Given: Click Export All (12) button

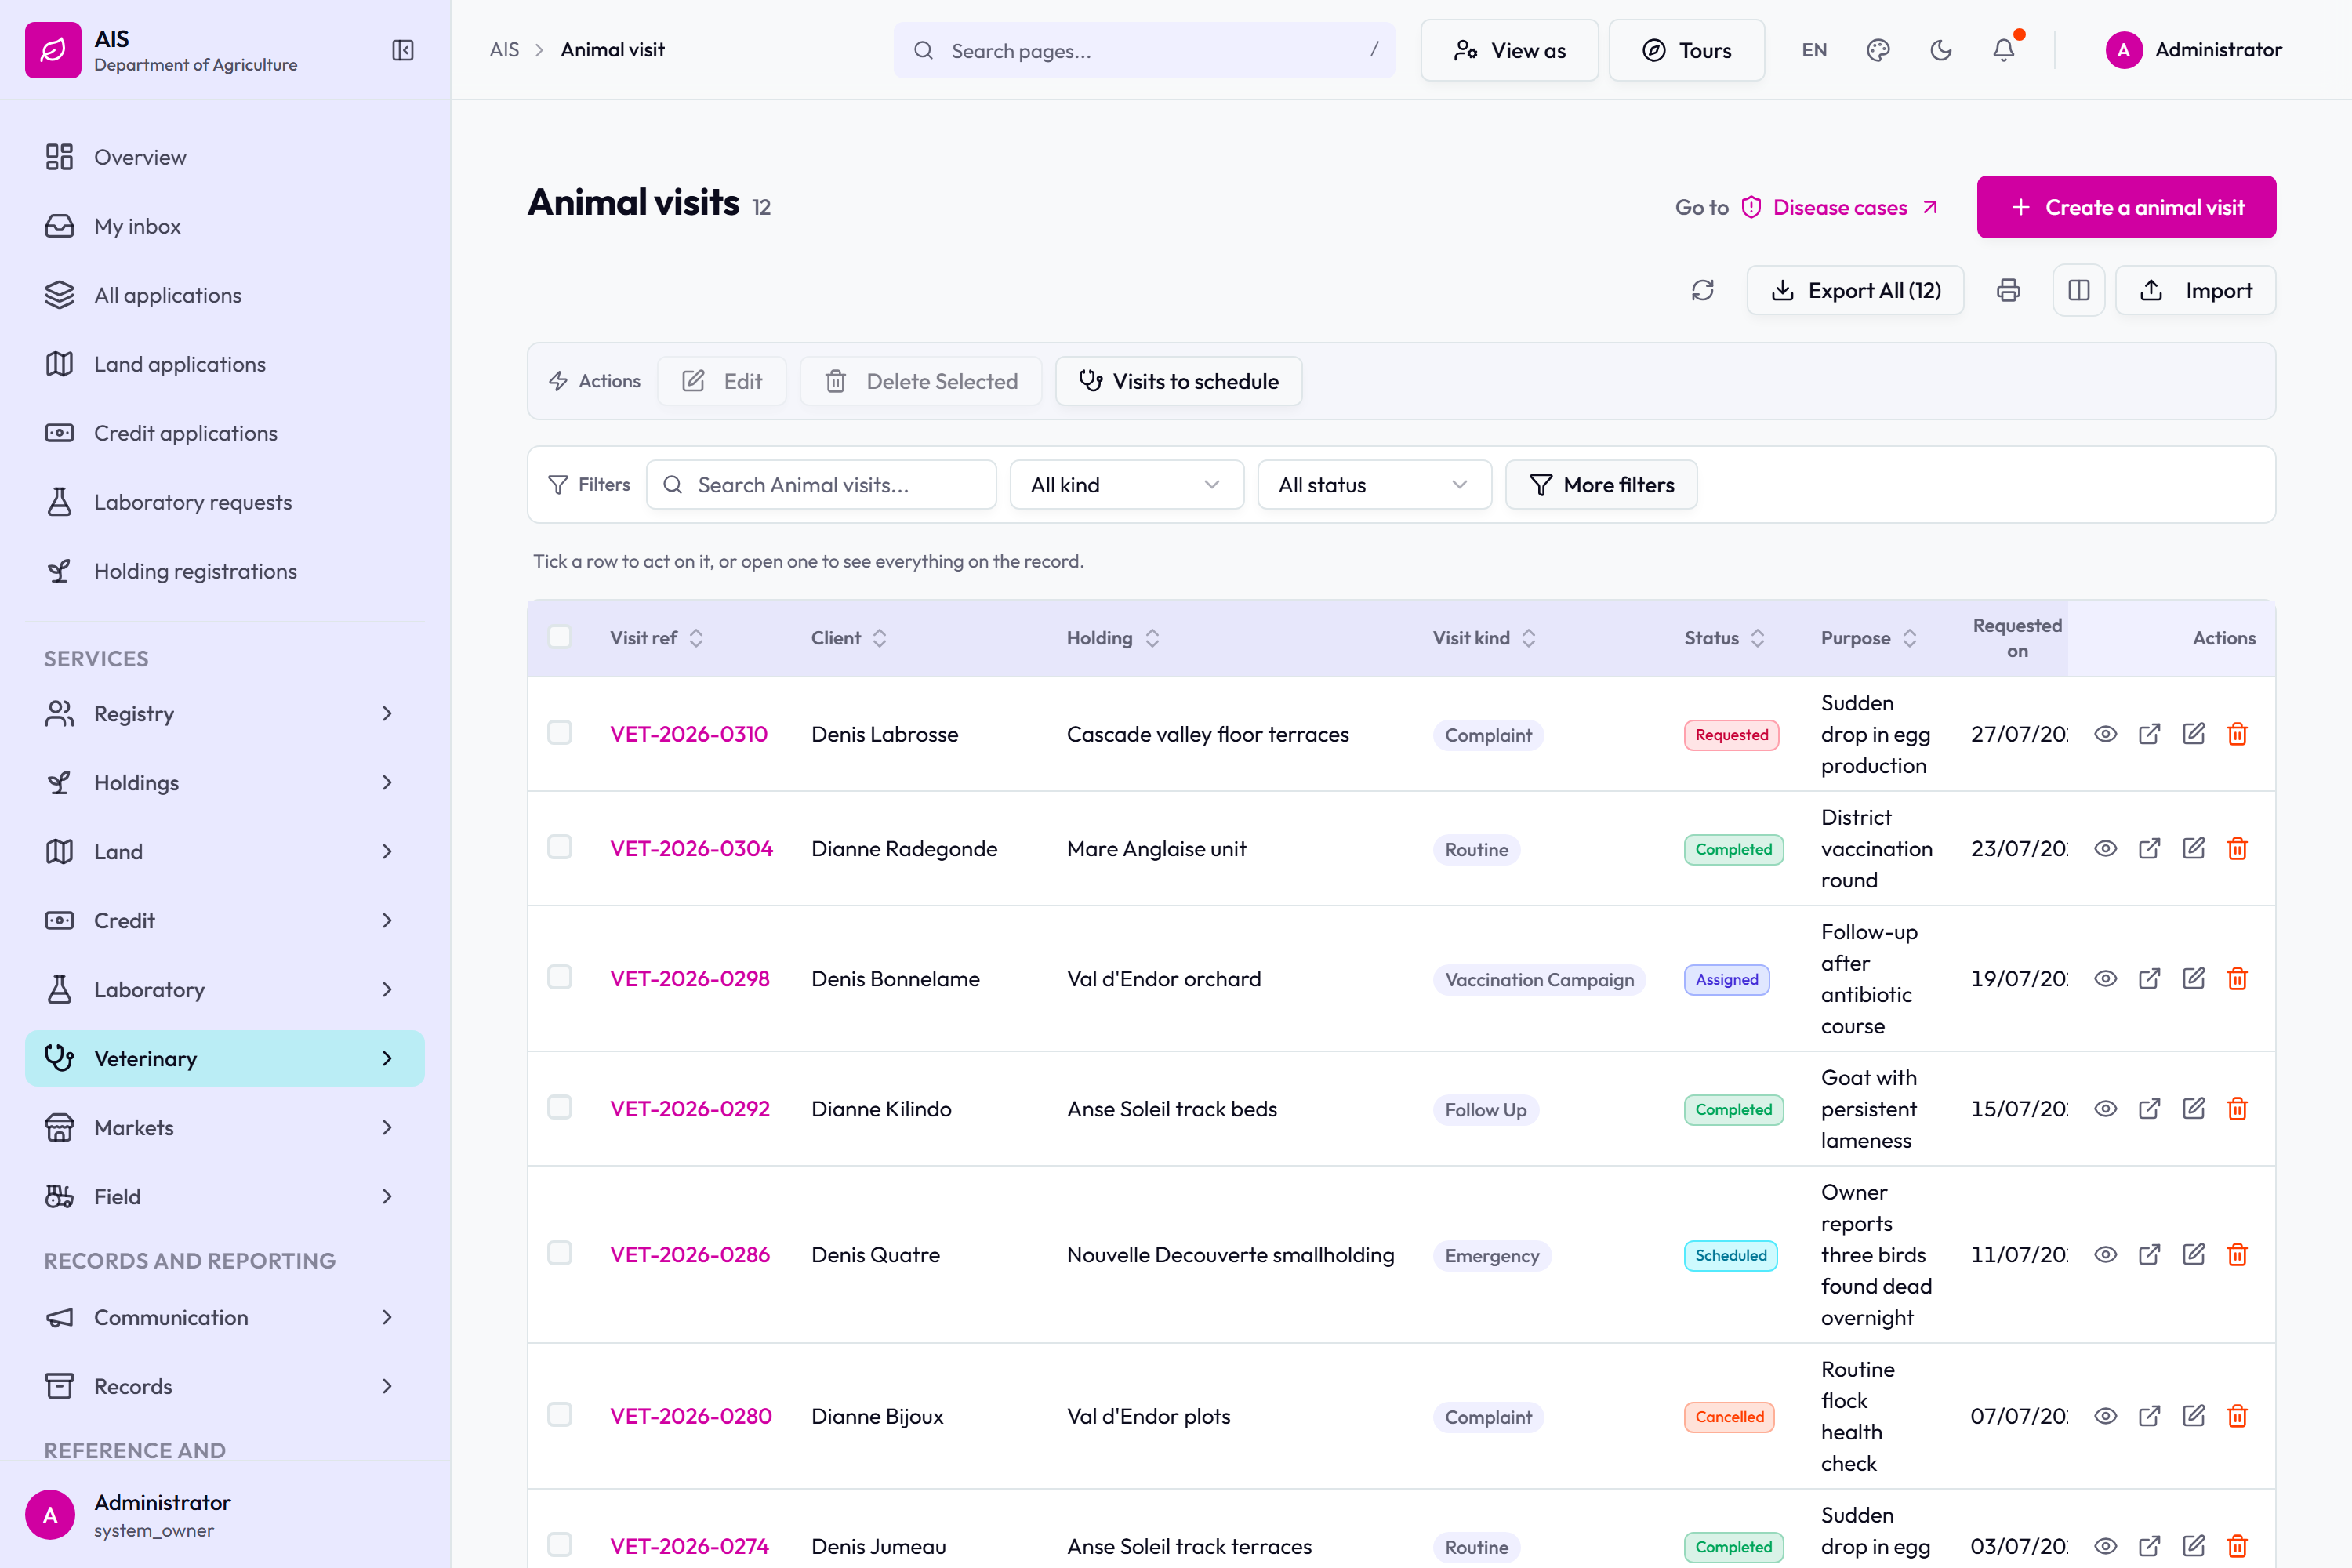Looking at the screenshot, I should pos(1855,290).
